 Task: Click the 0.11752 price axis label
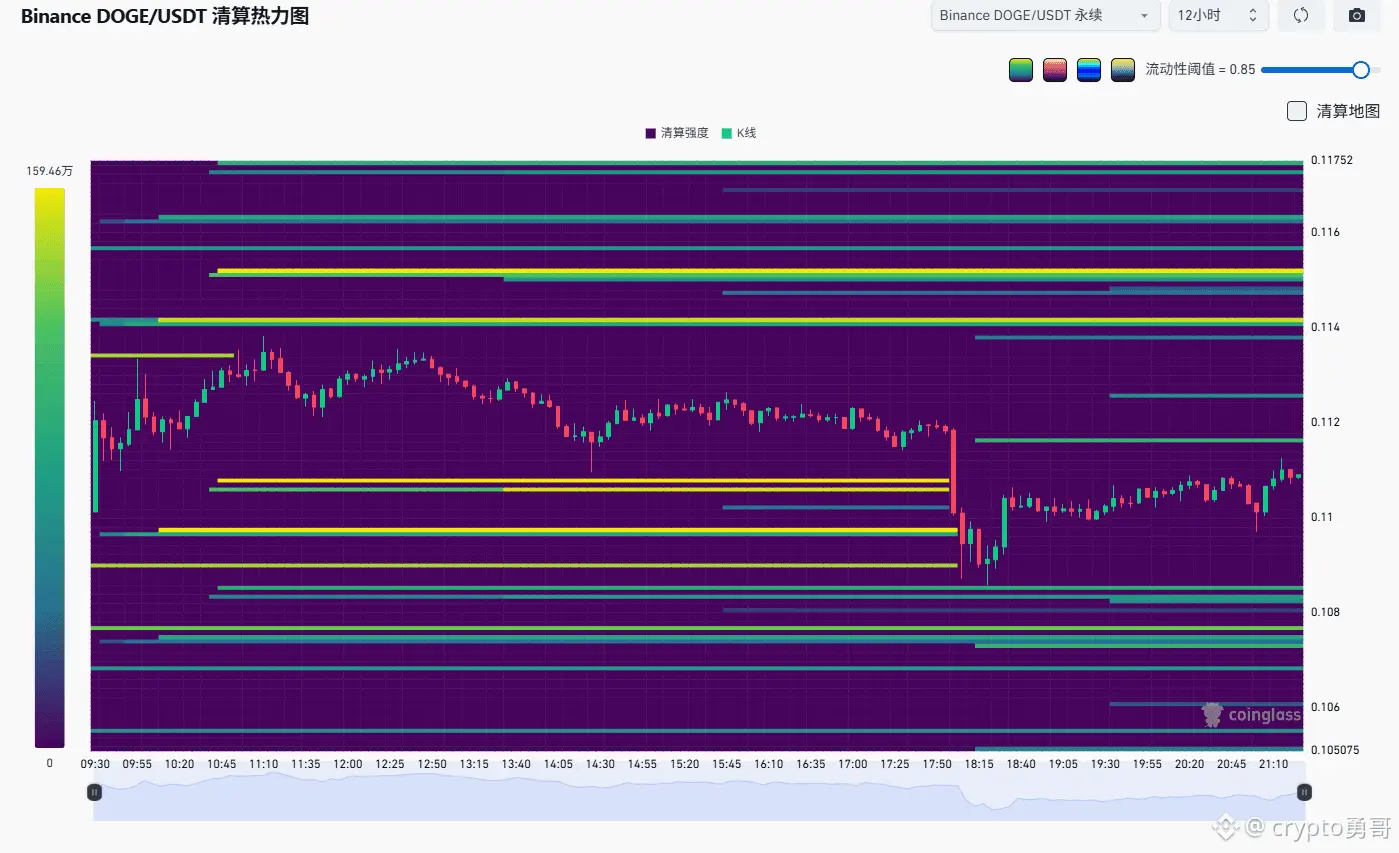click(1331, 160)
